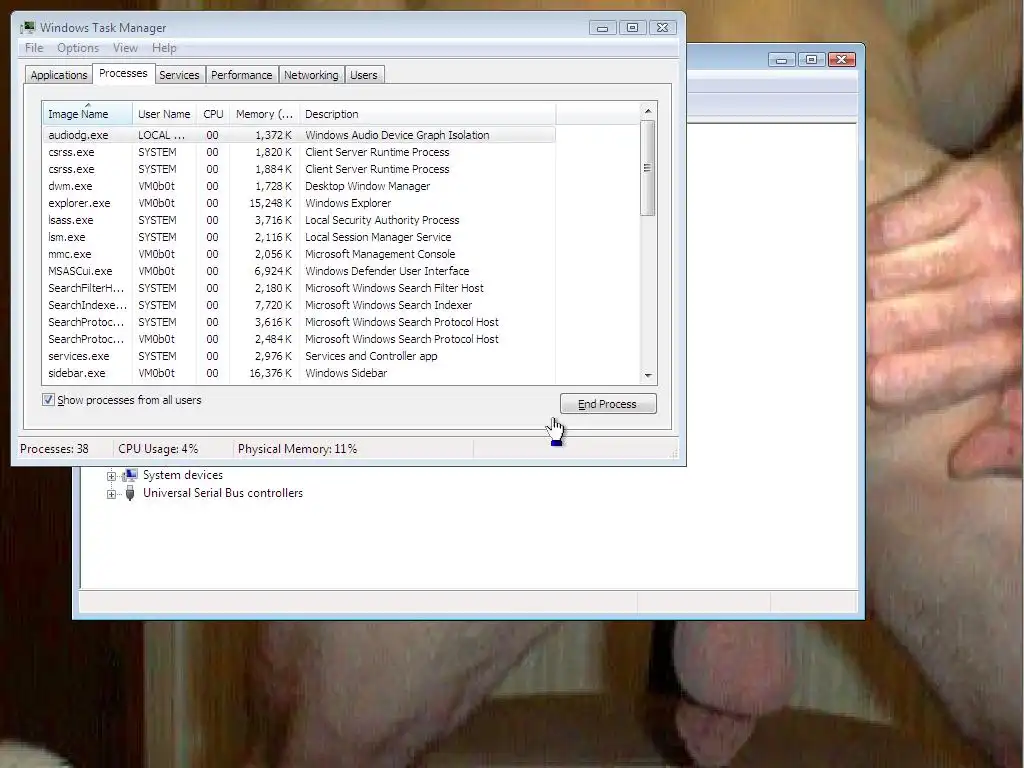Select csrss.exe row with 1,820 K memory

(299, 152)
